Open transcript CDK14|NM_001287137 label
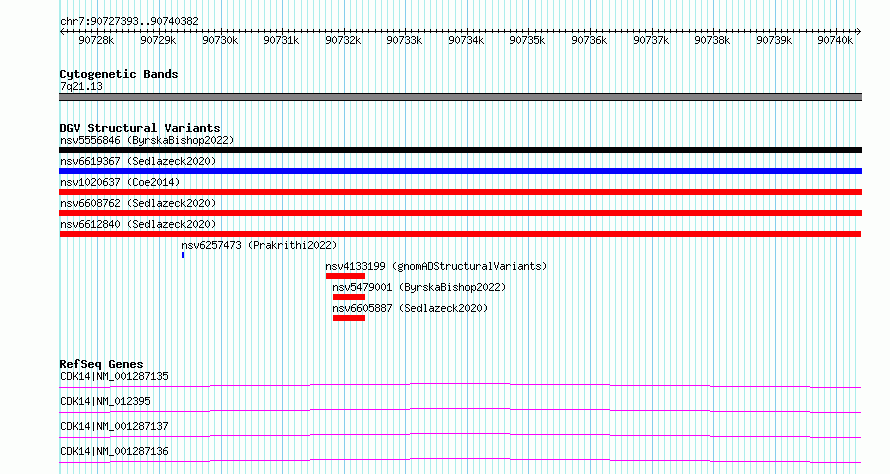Screen dimensions: 890x474 point(114,426)
